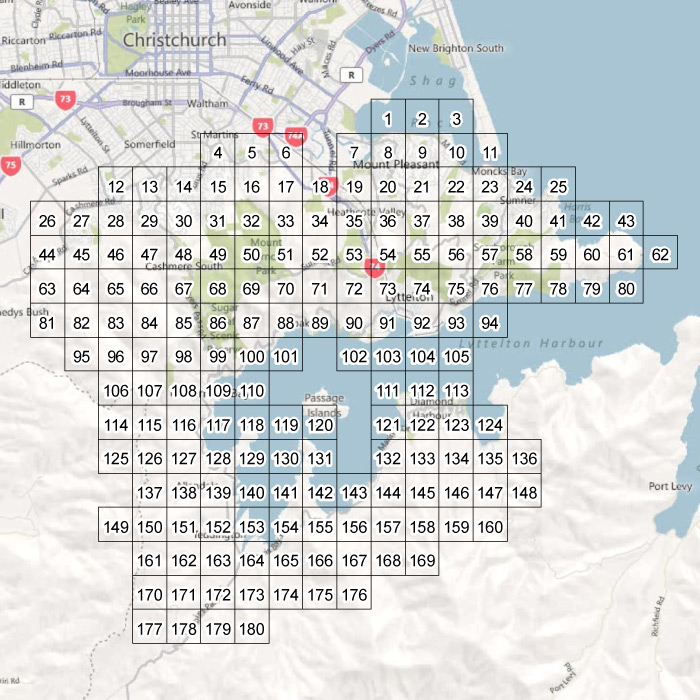Select grid cell 12
Screen dimensions: 700x700
tap(116, 184)
